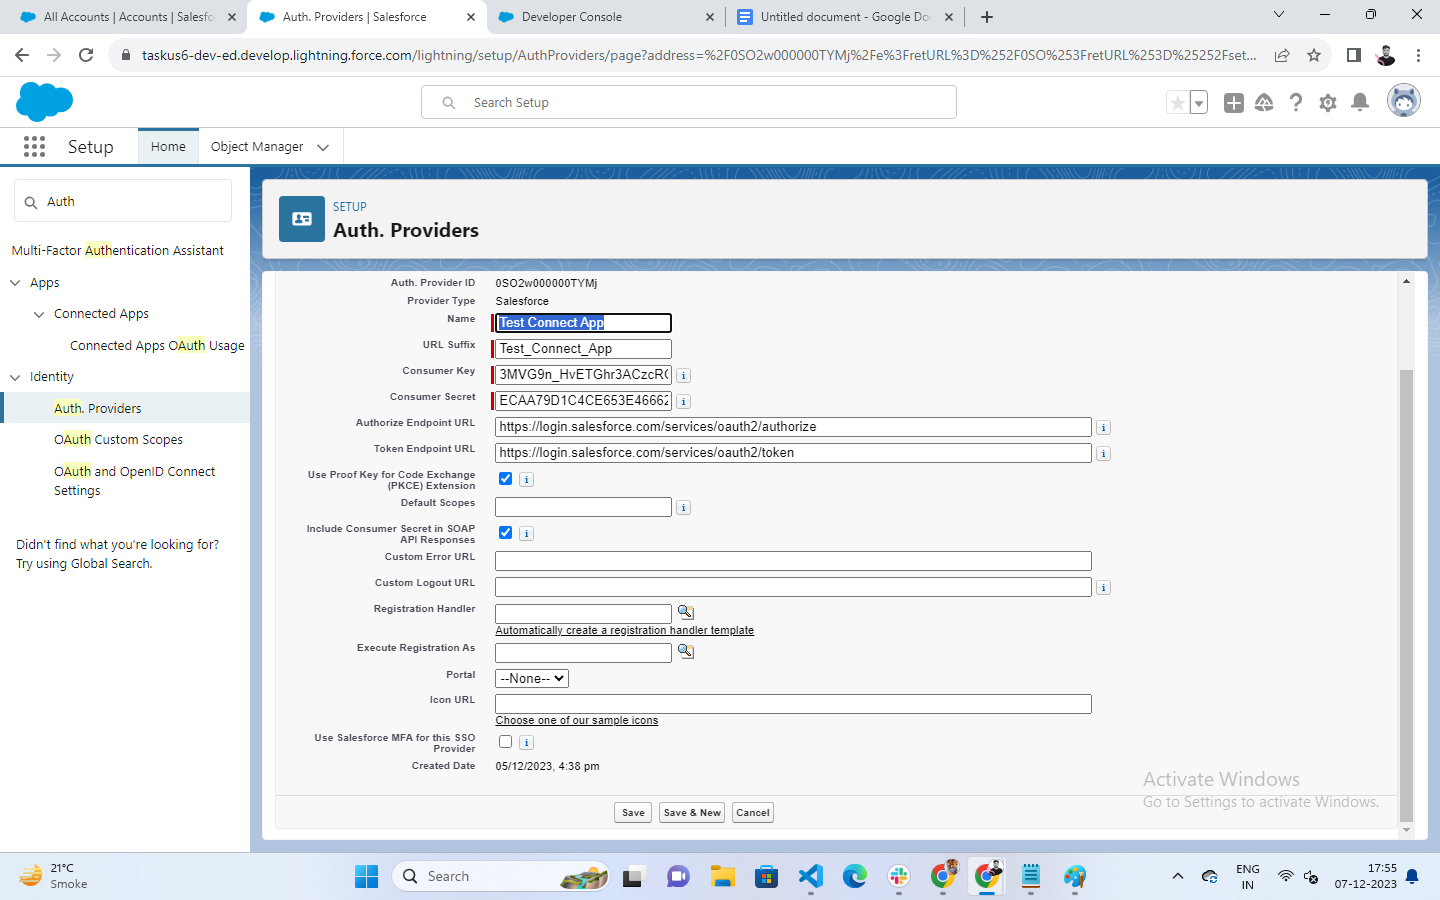Switch to All Accounts browser tab

(128, 17)
